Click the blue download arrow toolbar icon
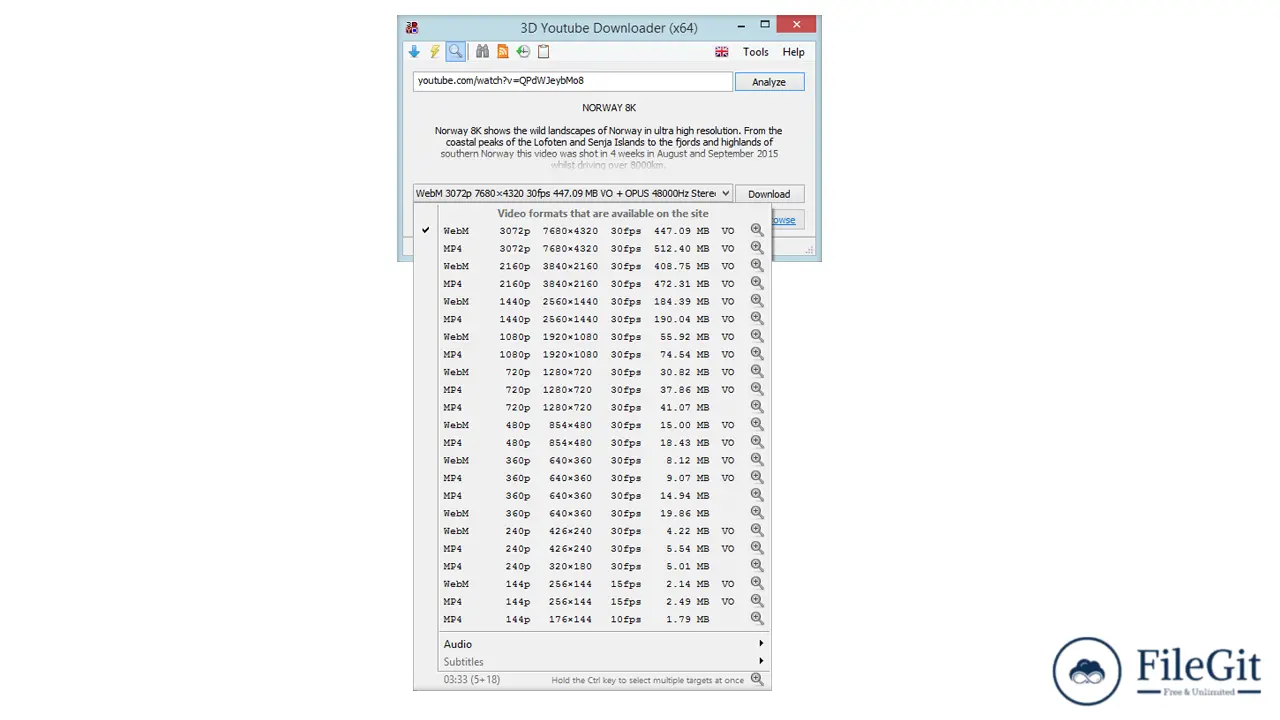This screenshot has height=720, width=1280. pyautogui.click(x=414, y=52)
